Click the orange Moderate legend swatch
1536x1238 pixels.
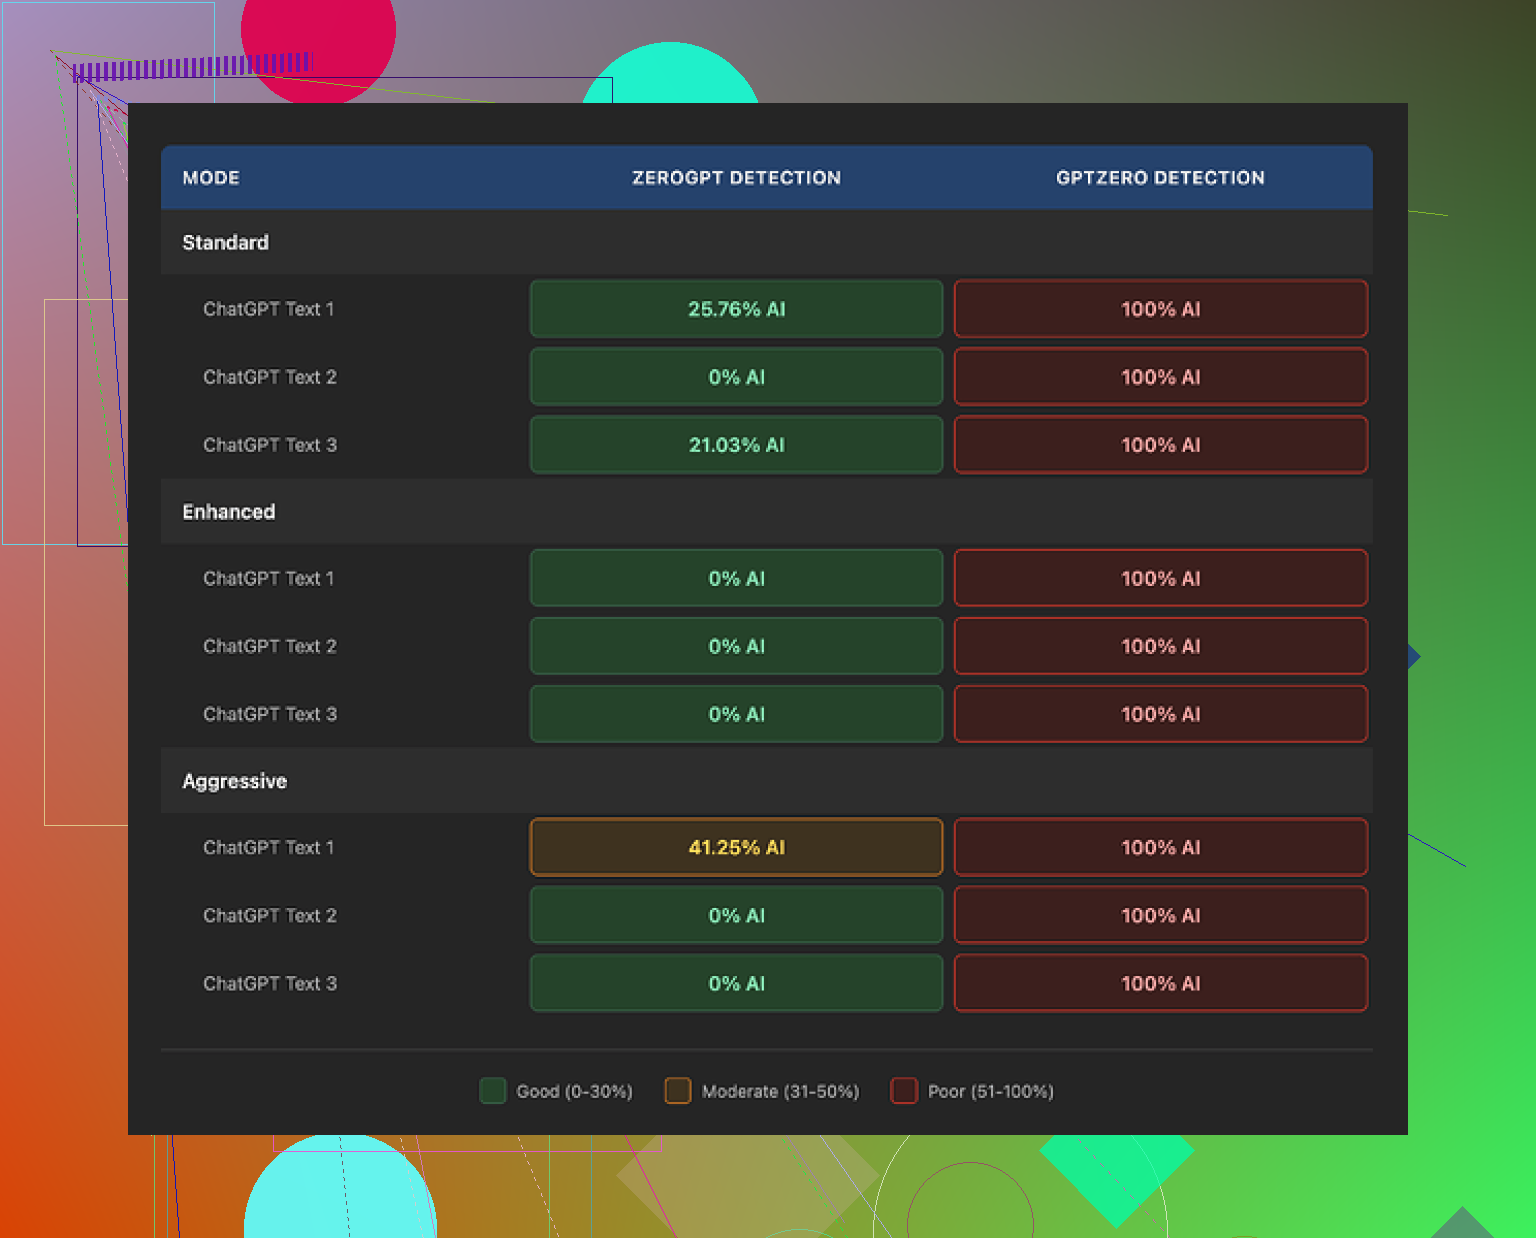click(678, 1091)
